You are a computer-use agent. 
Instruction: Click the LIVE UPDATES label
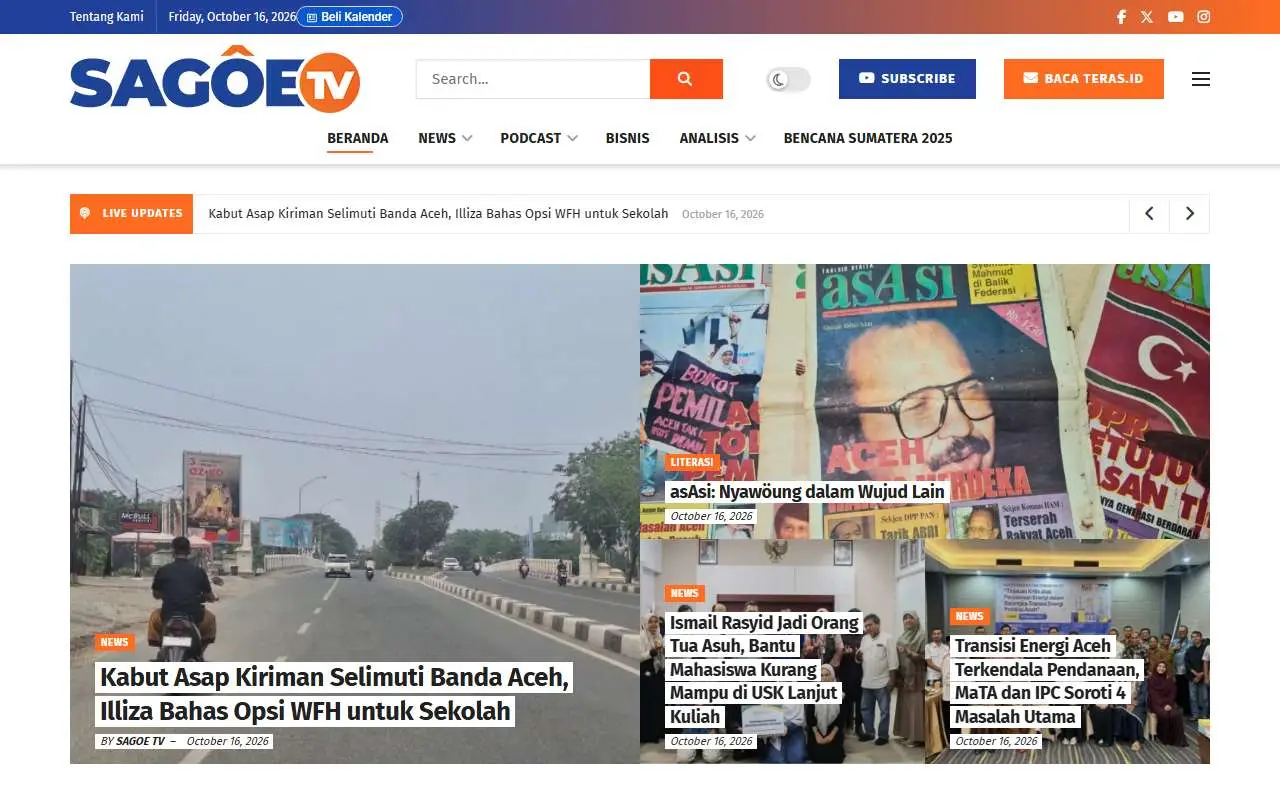click(131, 214)
